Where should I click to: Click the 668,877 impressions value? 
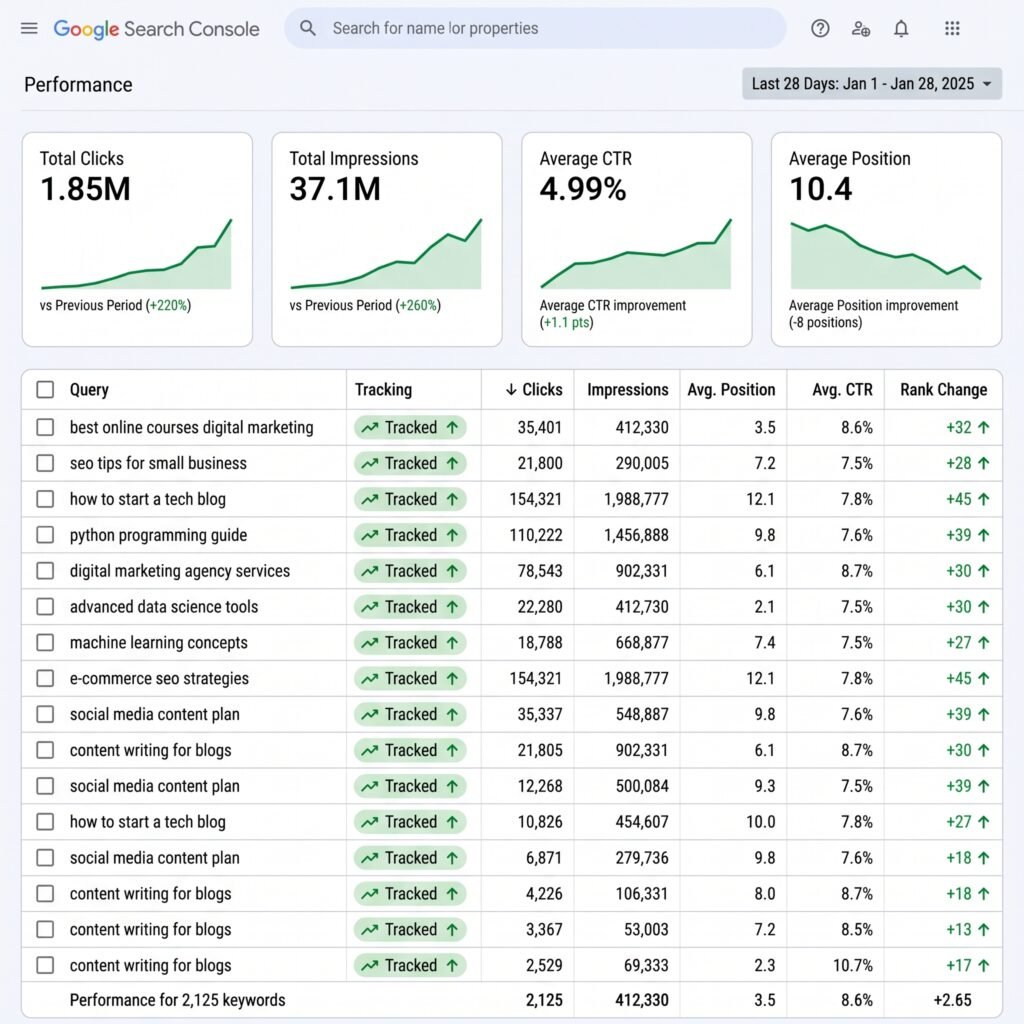tap(642, 643)
